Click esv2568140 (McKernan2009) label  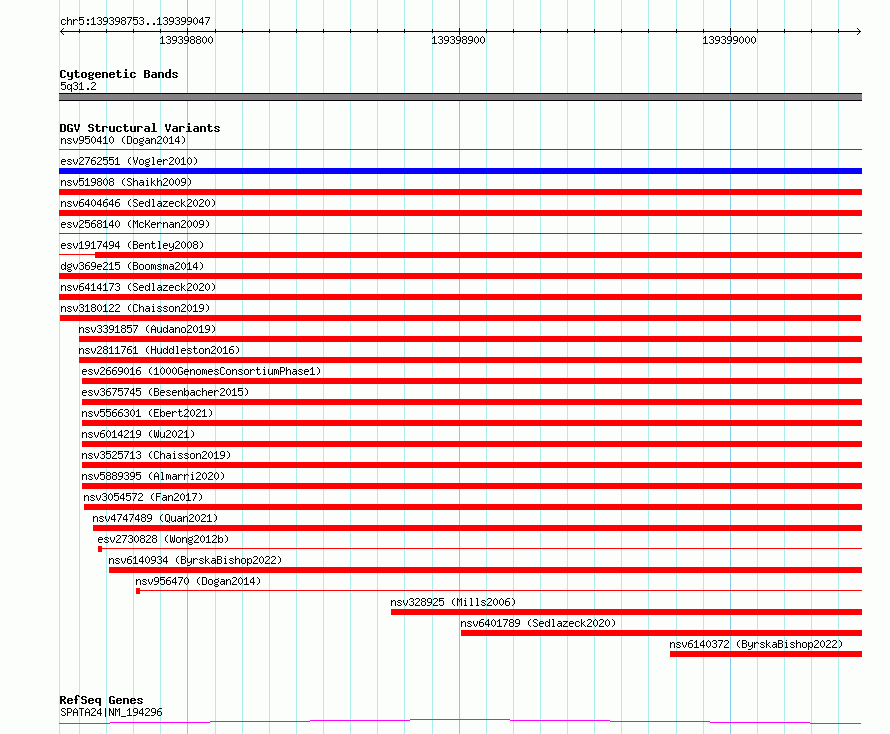pos(135,224)
